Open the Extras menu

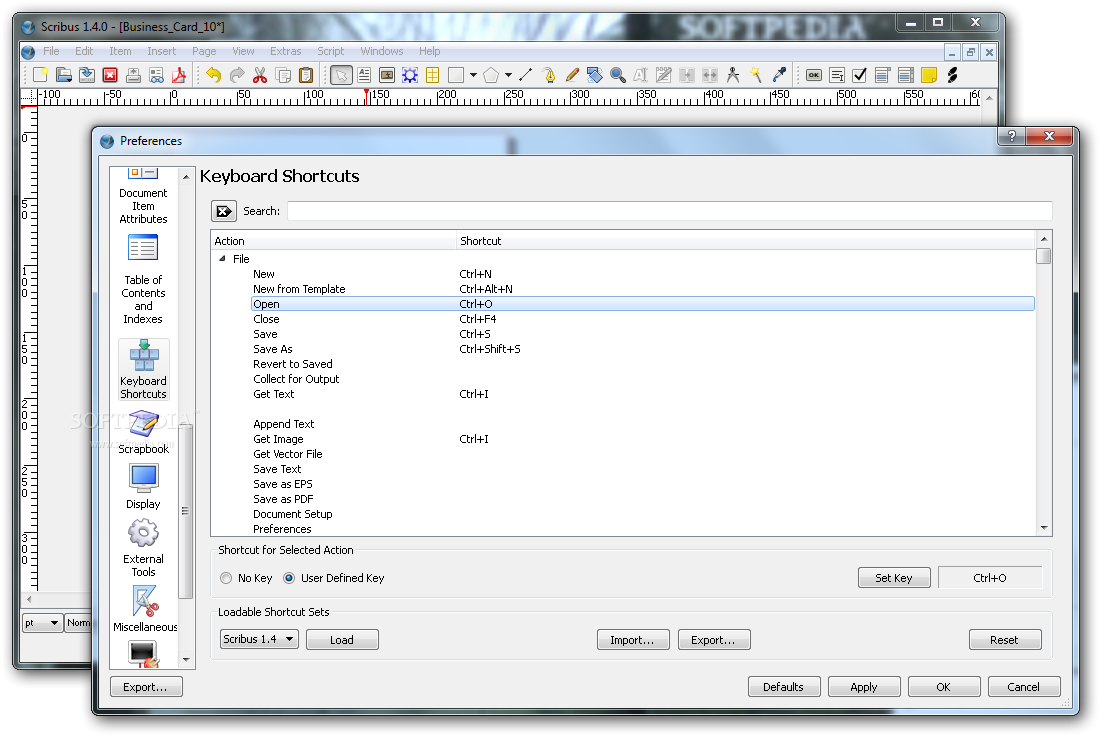[286, 51]
